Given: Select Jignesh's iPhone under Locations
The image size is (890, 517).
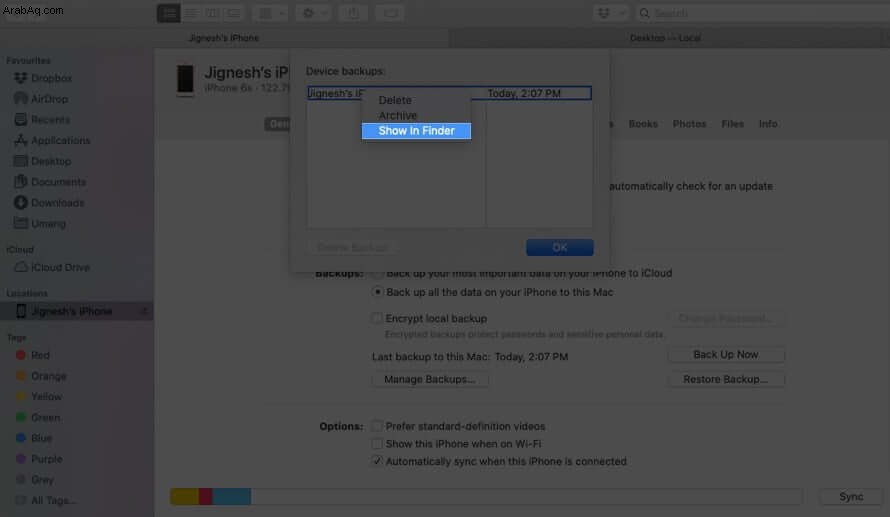Looking at the screenshot, I should point(77,311).
